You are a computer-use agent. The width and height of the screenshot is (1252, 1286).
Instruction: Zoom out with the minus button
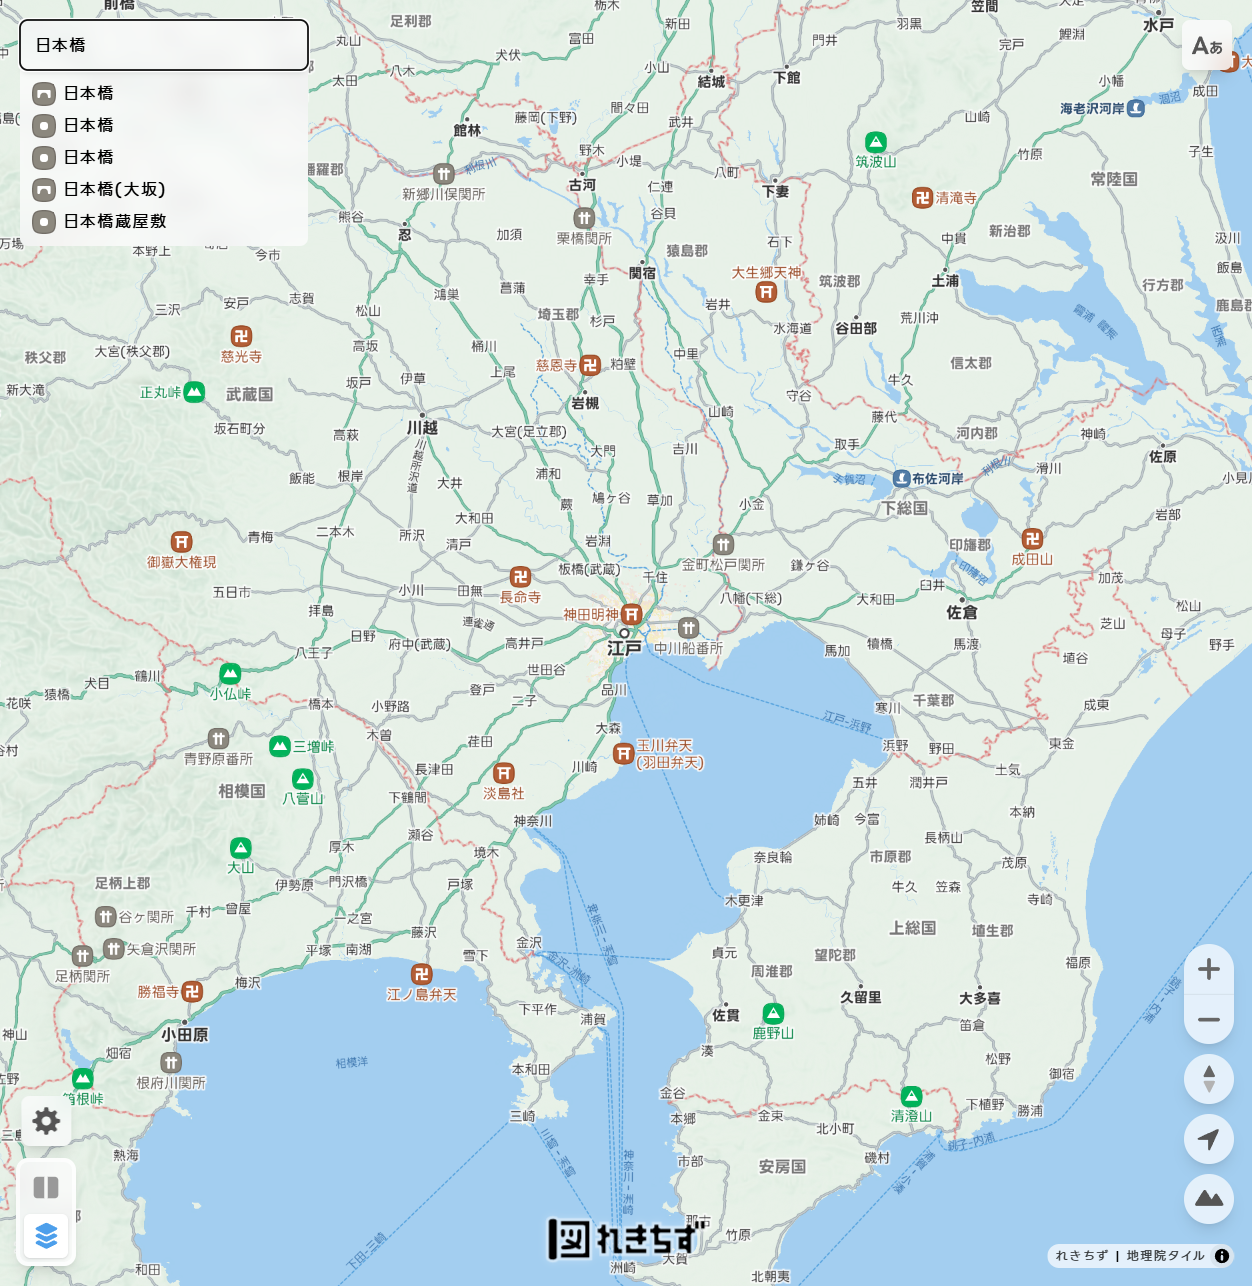(1208, 1020)
